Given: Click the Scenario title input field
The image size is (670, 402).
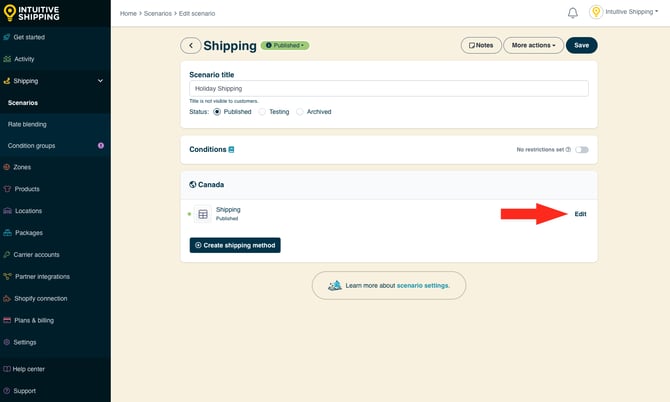Looking at the screenshot, I should (389, 88).
